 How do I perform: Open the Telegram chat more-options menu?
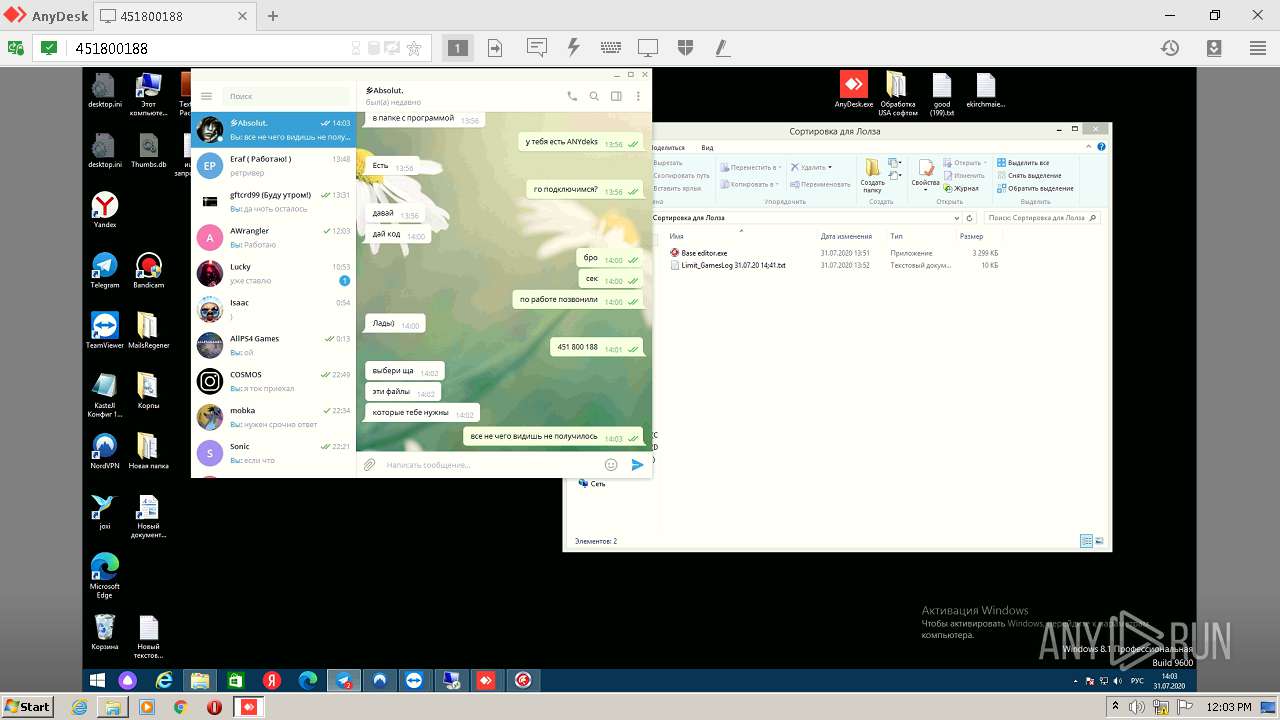click(637, 96)
